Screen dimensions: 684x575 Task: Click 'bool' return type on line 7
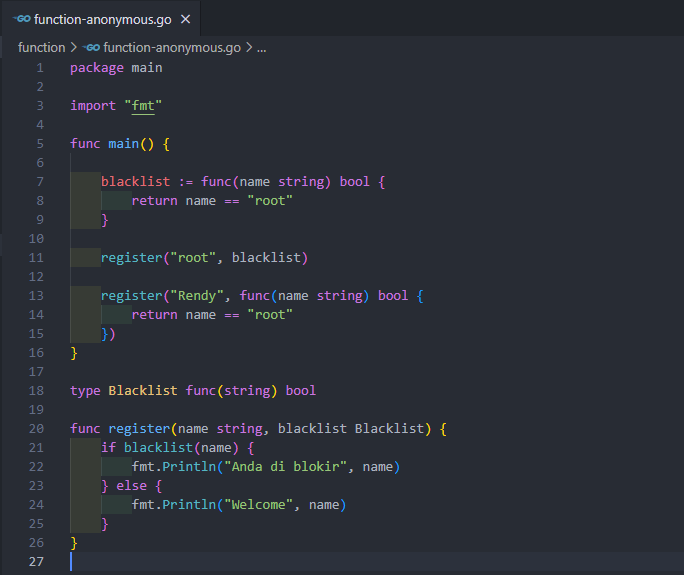[x=355, y=182]
